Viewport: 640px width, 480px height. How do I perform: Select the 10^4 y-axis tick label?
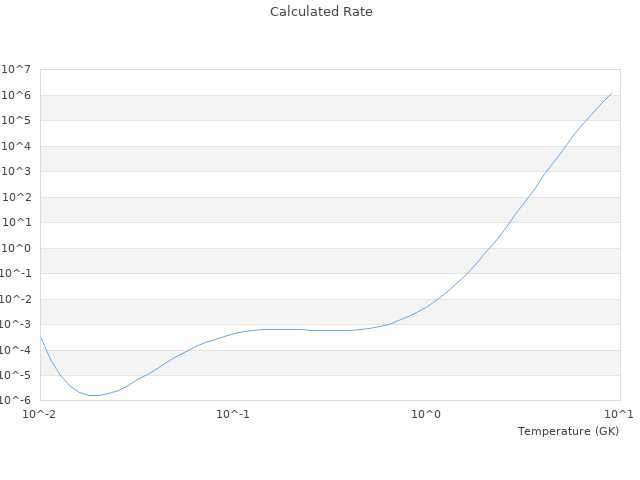16,146
